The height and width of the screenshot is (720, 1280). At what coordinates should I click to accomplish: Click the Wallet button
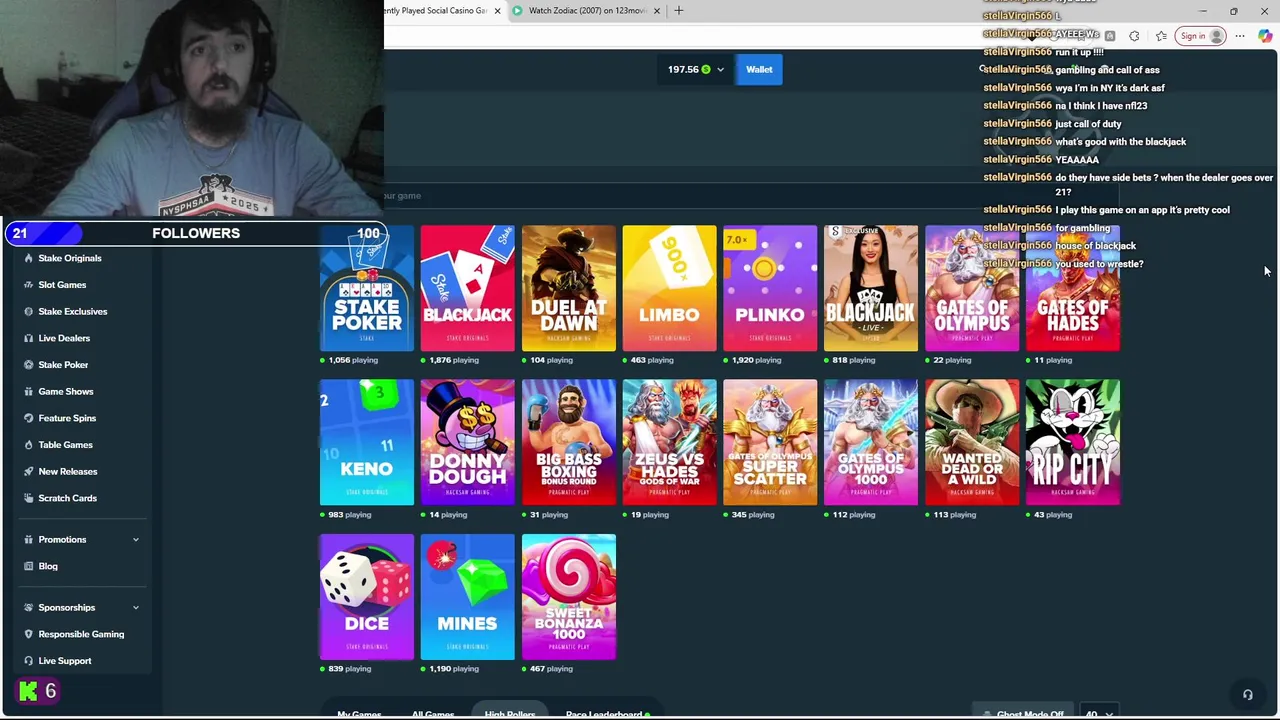759,70
